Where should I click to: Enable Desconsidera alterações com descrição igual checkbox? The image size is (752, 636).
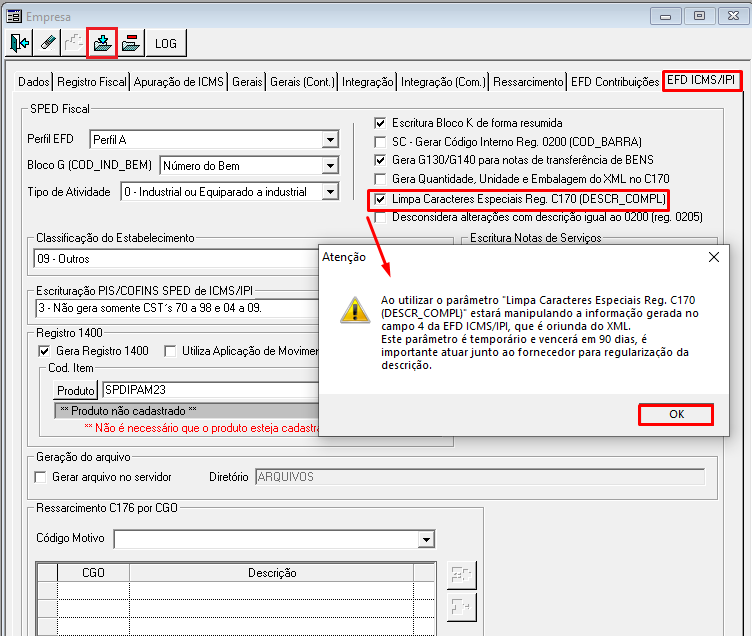pos(380,217)
